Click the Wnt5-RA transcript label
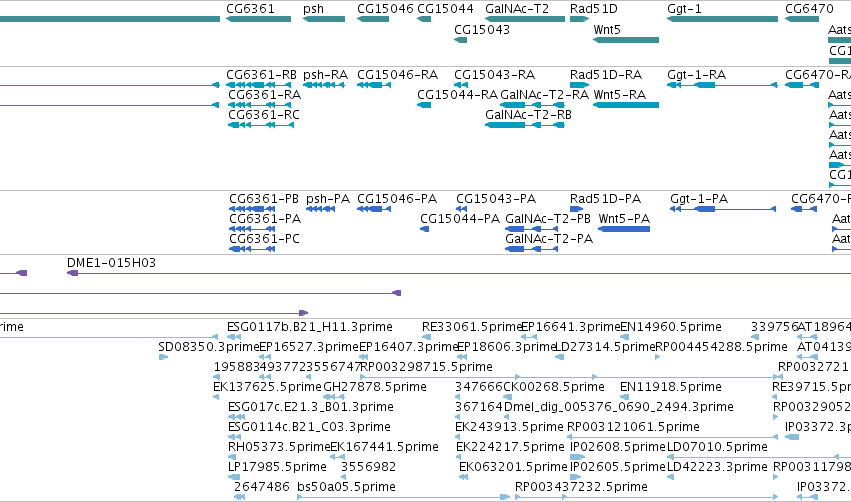Screen dimensions: 851x502 pos(620,94)
